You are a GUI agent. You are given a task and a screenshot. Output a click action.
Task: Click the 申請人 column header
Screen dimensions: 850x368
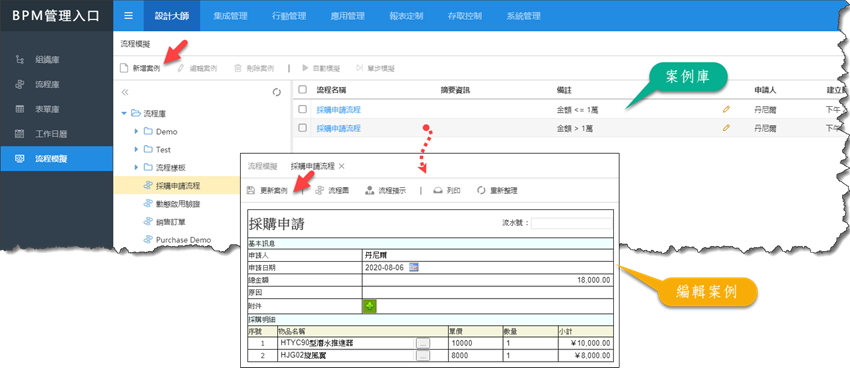click(765, 89)
